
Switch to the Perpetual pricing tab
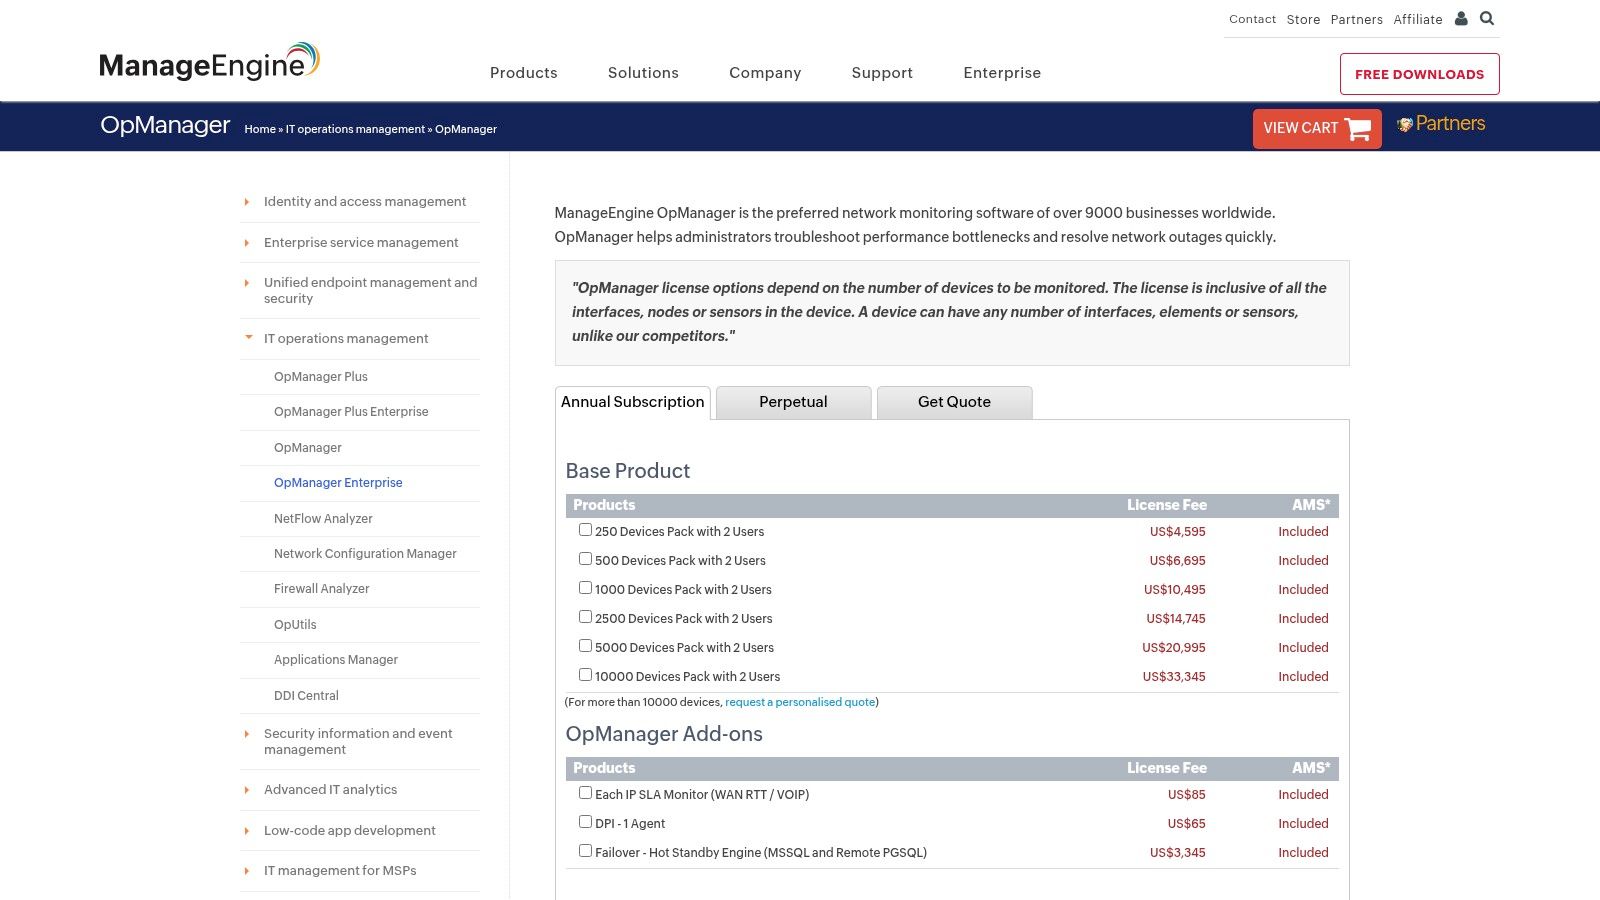[793, 402]
